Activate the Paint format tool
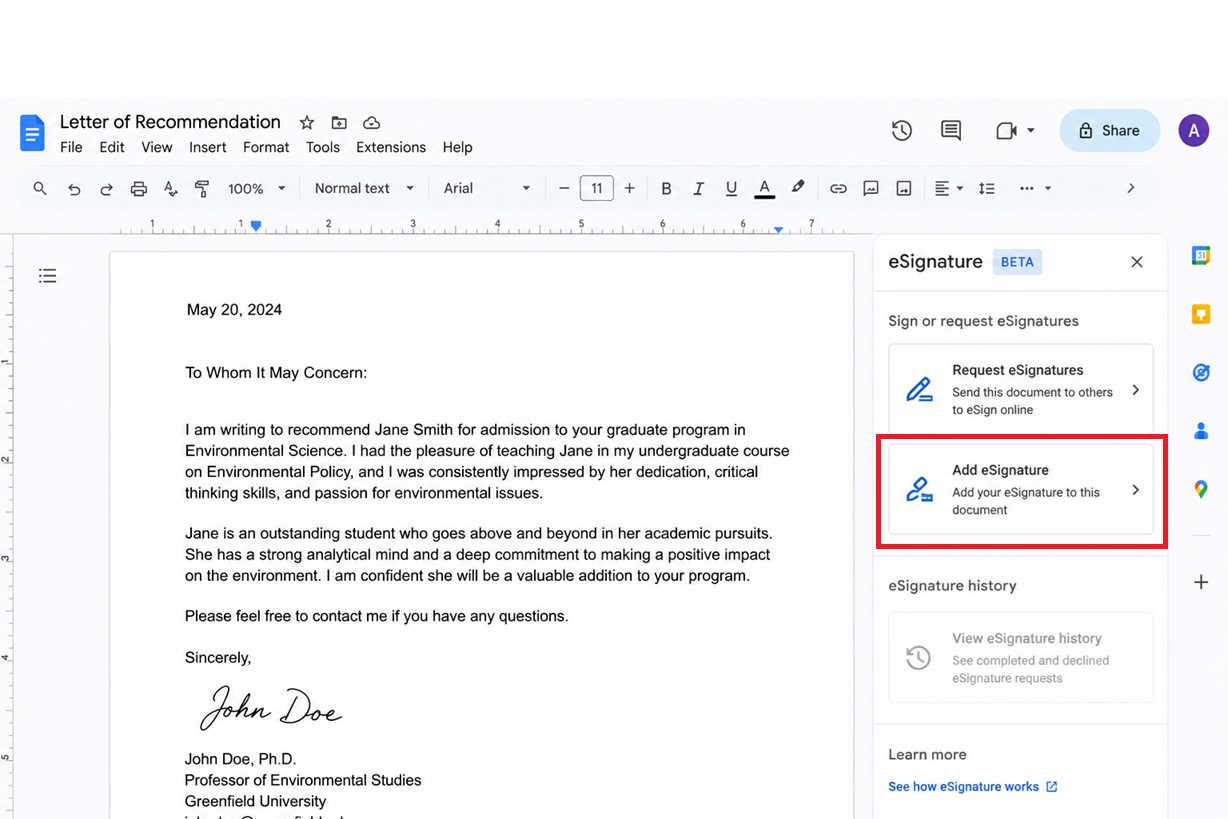 [x=202, y=188]
